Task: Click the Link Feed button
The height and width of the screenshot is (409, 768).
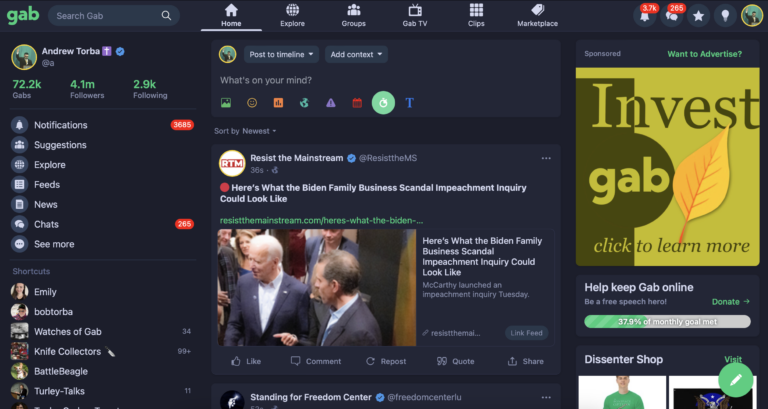Action: [x=526, y=333]
